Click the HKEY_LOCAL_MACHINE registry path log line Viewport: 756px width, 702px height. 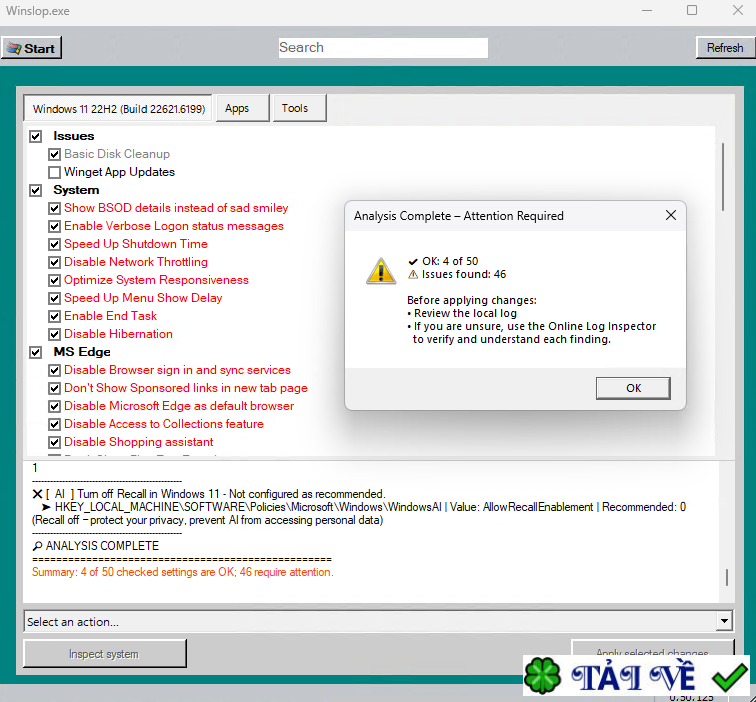364,507
